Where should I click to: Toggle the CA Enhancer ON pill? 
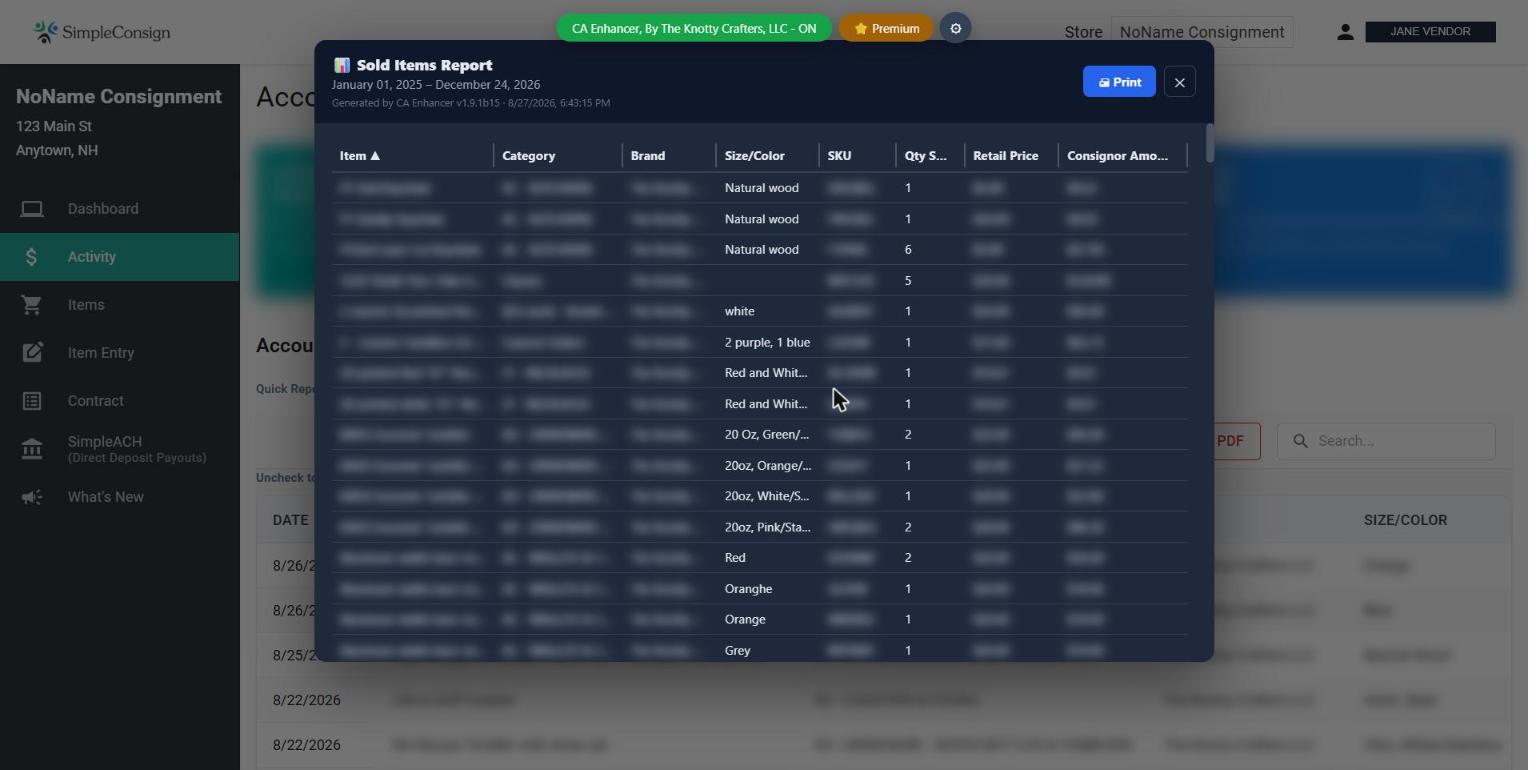(694, 29)
